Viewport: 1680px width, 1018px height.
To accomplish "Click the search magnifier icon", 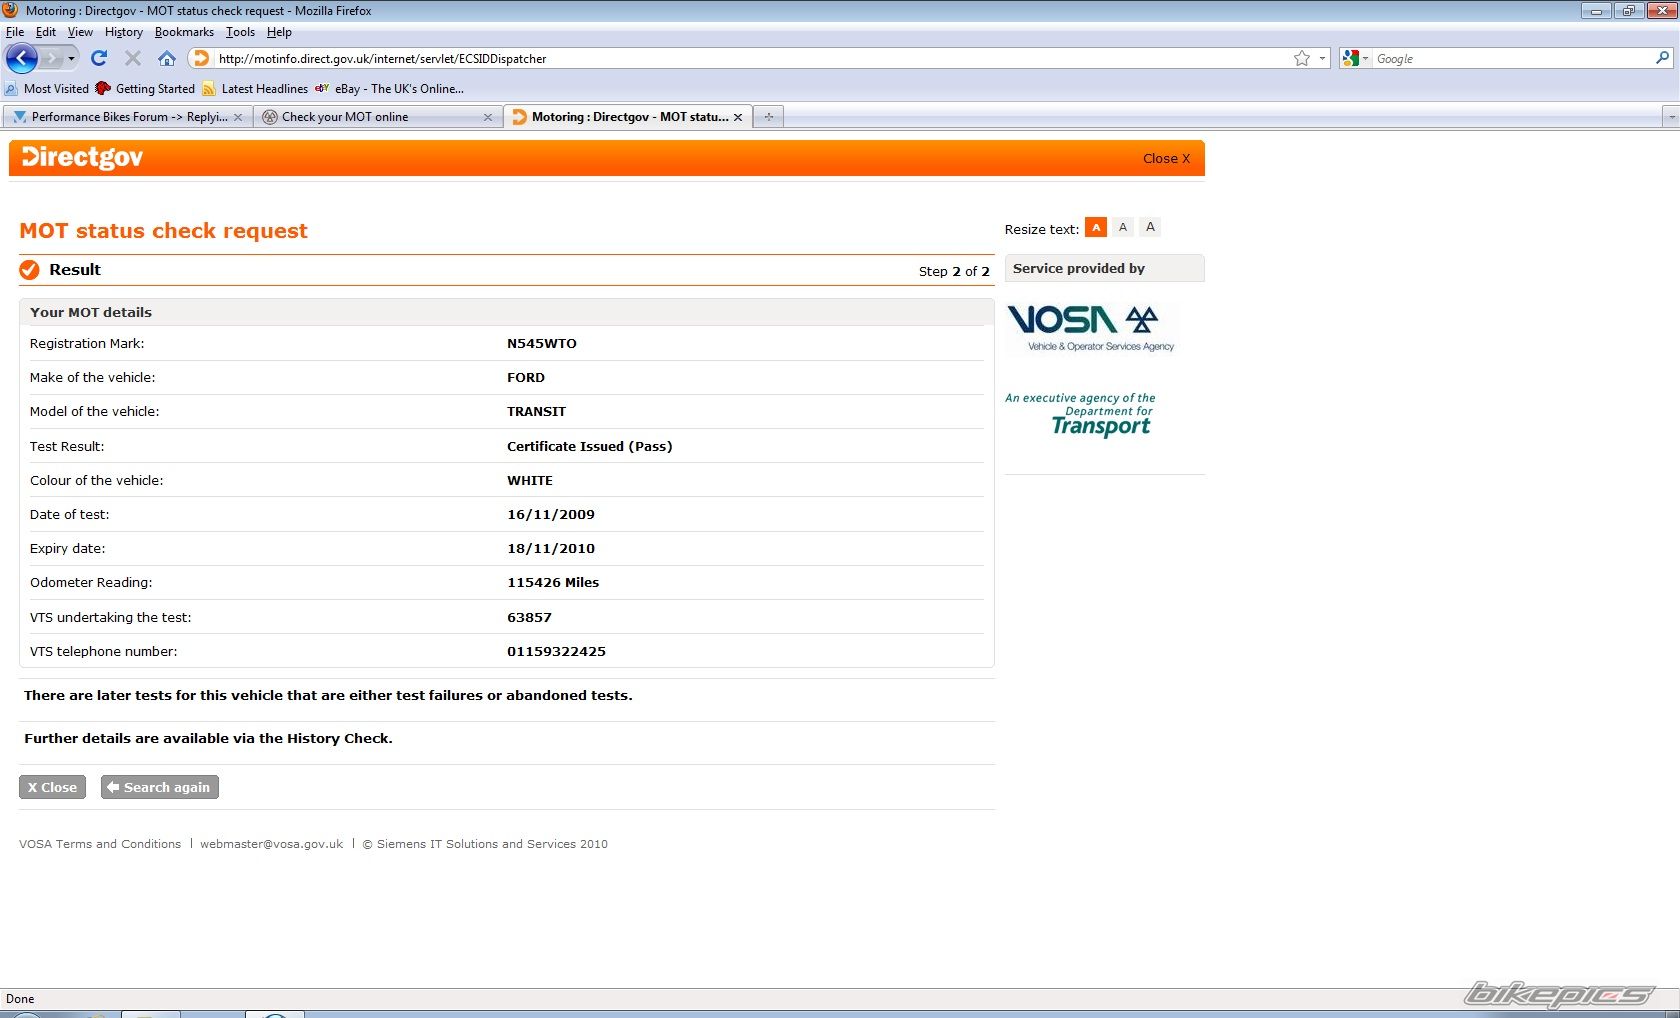I will [x=1662, y=58].
